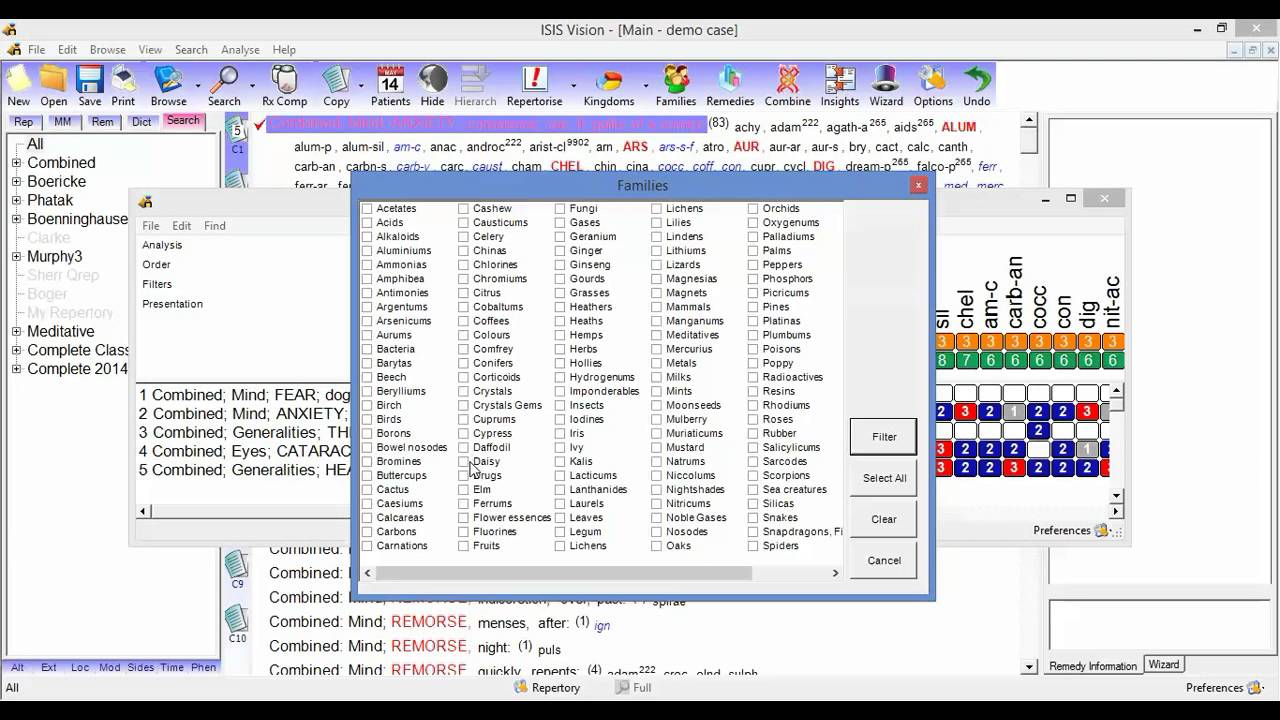Expand the Meditative tree node
The width and height of the screenshot is (1280, 720).
tap(16, 332)
